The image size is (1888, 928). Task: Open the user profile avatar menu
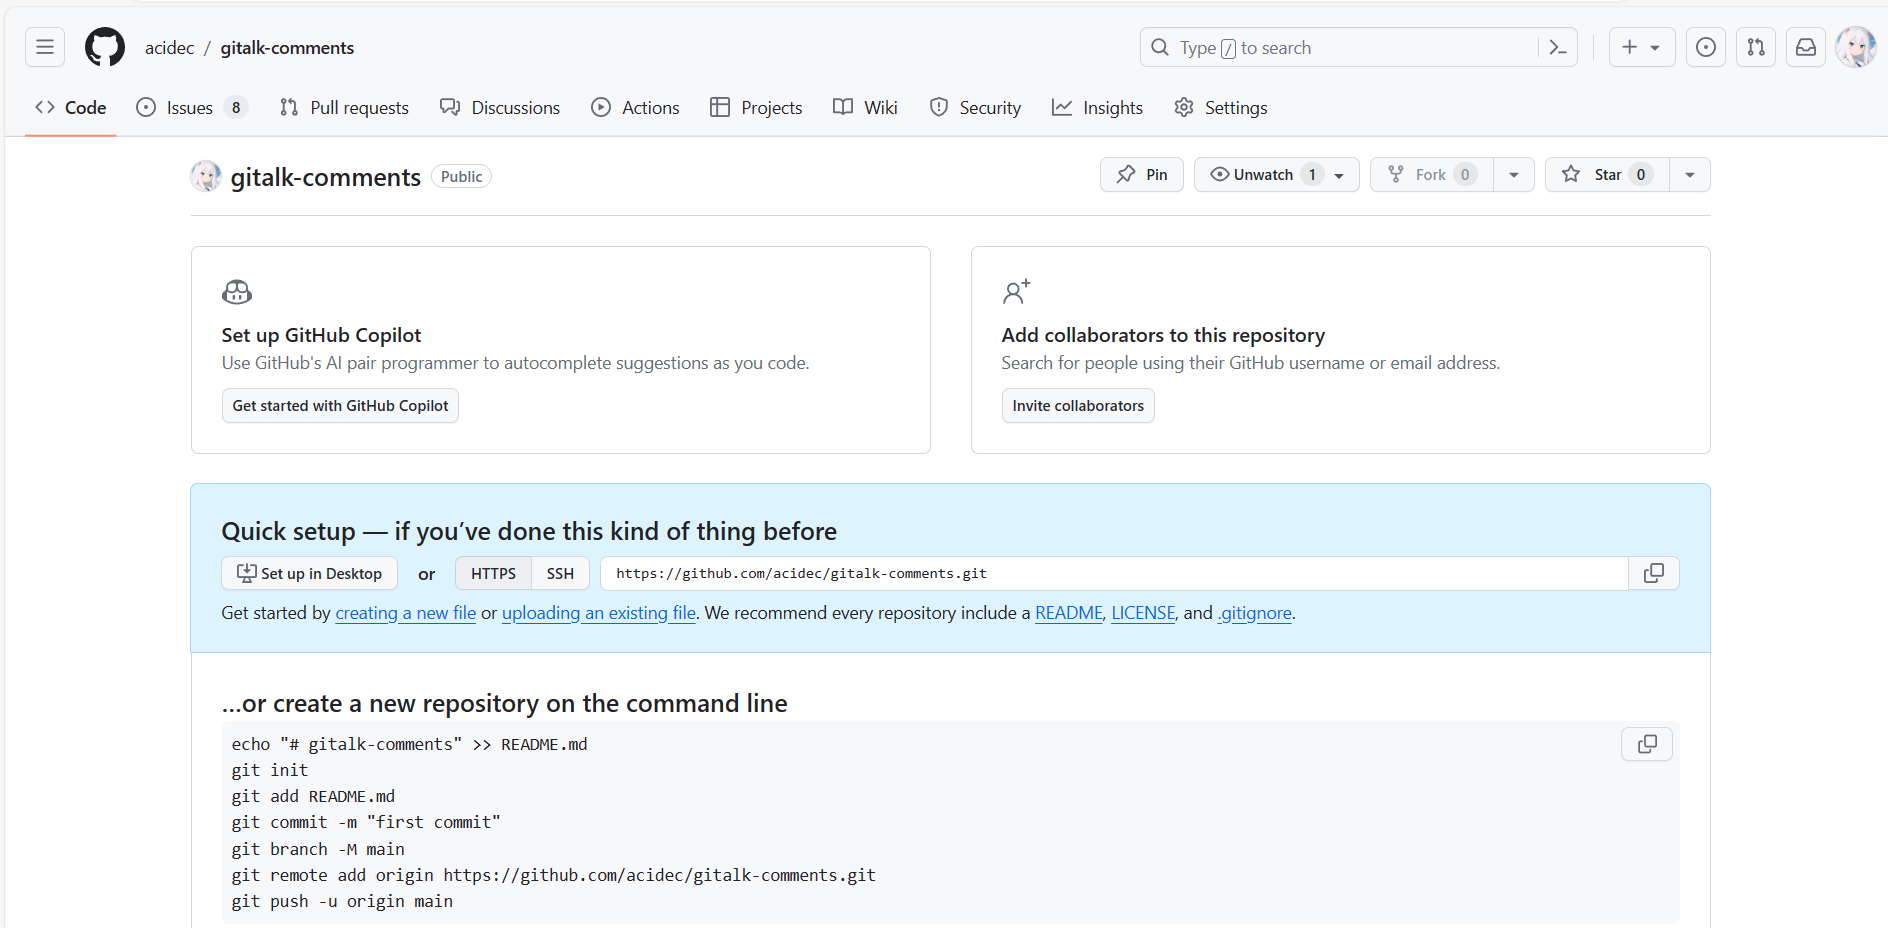(x=1856, y=47)
